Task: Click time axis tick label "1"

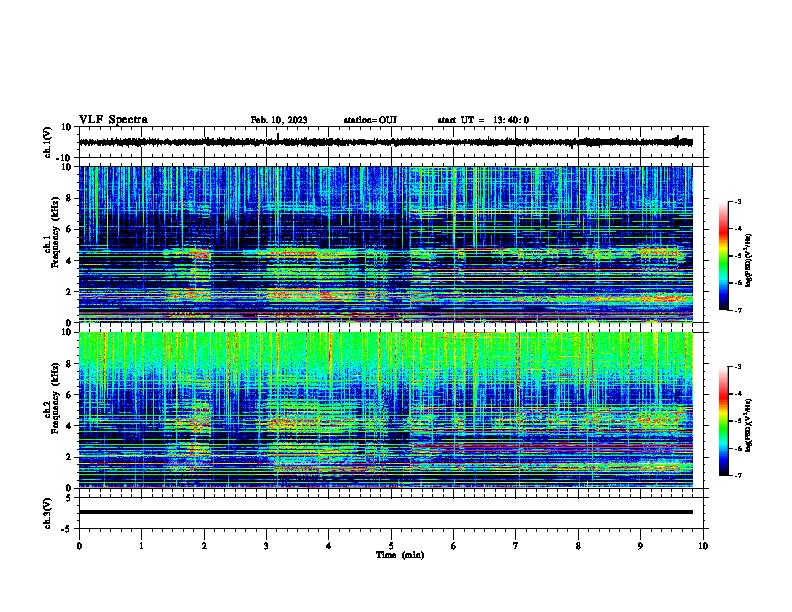Action: point(141,546)
